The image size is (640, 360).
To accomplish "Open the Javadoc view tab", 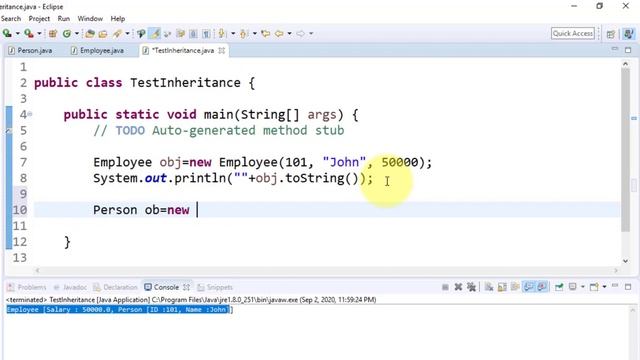I will click(70, 287).
